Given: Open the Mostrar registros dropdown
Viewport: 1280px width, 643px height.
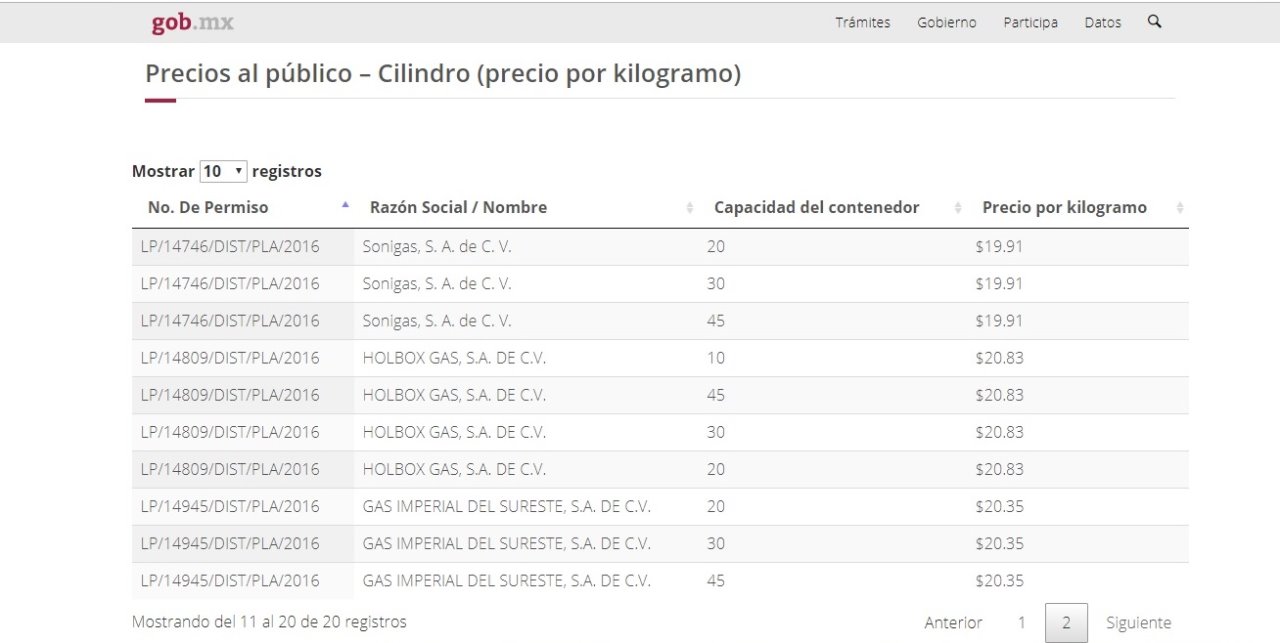Looking at the screenshot, I should tap(223, 171).
